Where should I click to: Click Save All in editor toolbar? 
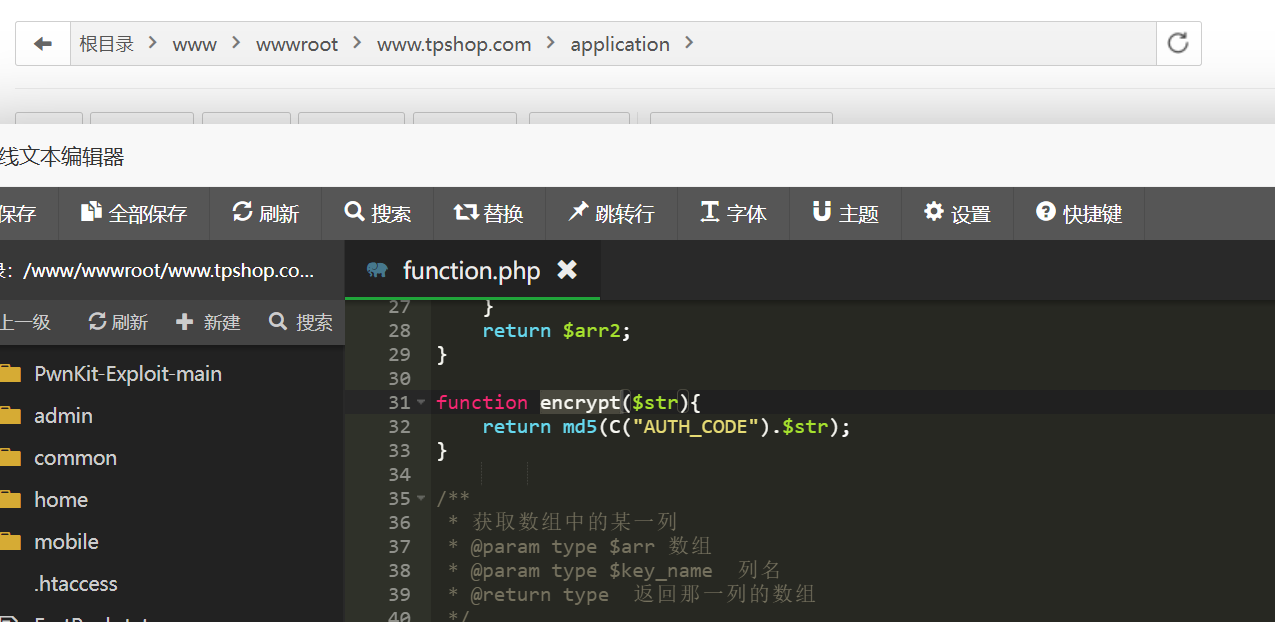coord(134,213)
